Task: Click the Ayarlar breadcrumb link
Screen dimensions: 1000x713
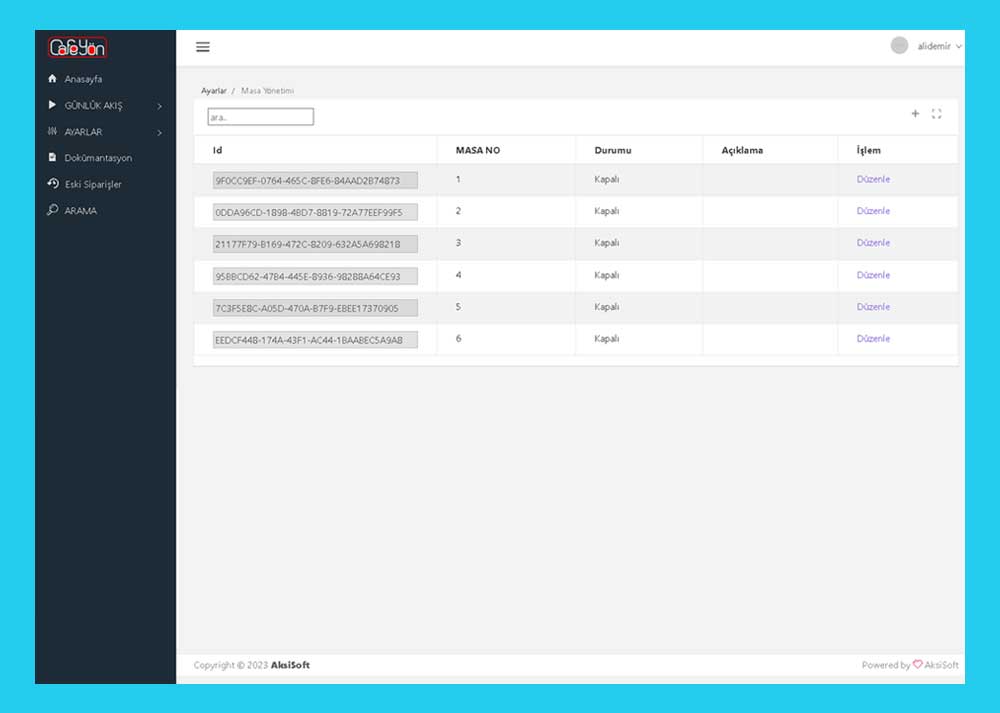Action: pyautogui.click(x=213, y=90)
